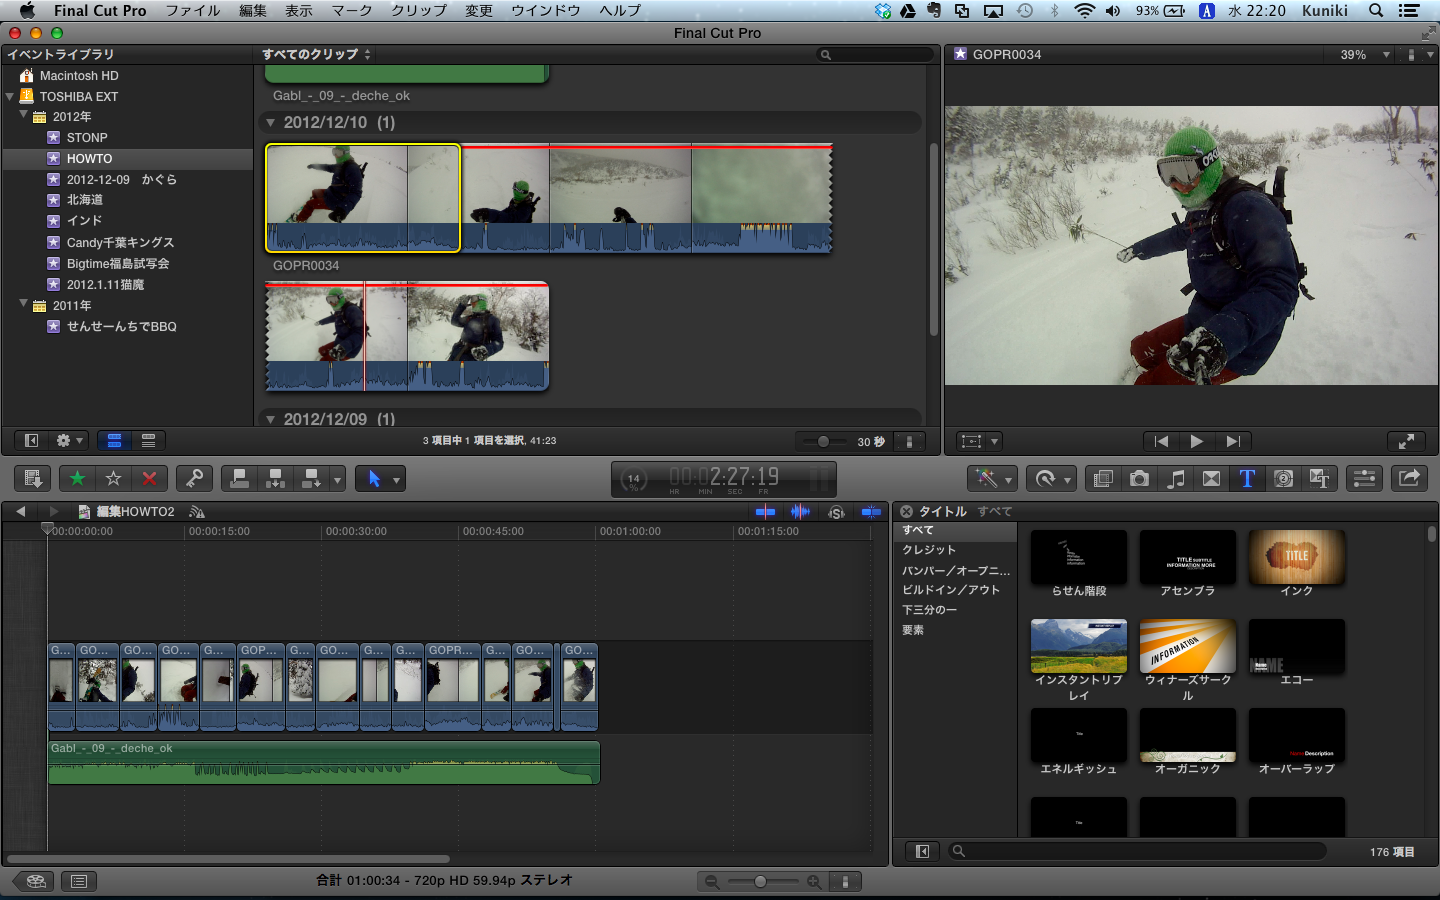1440x900 pixels.
Task: Open Spotlight search in the menu bar
Action: 1376,10
